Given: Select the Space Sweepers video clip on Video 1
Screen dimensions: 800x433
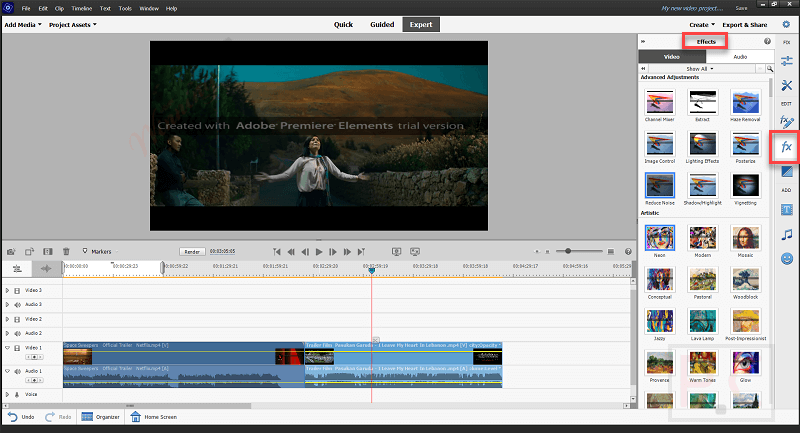Looking at the screenshot, I should tap(184, 353).
